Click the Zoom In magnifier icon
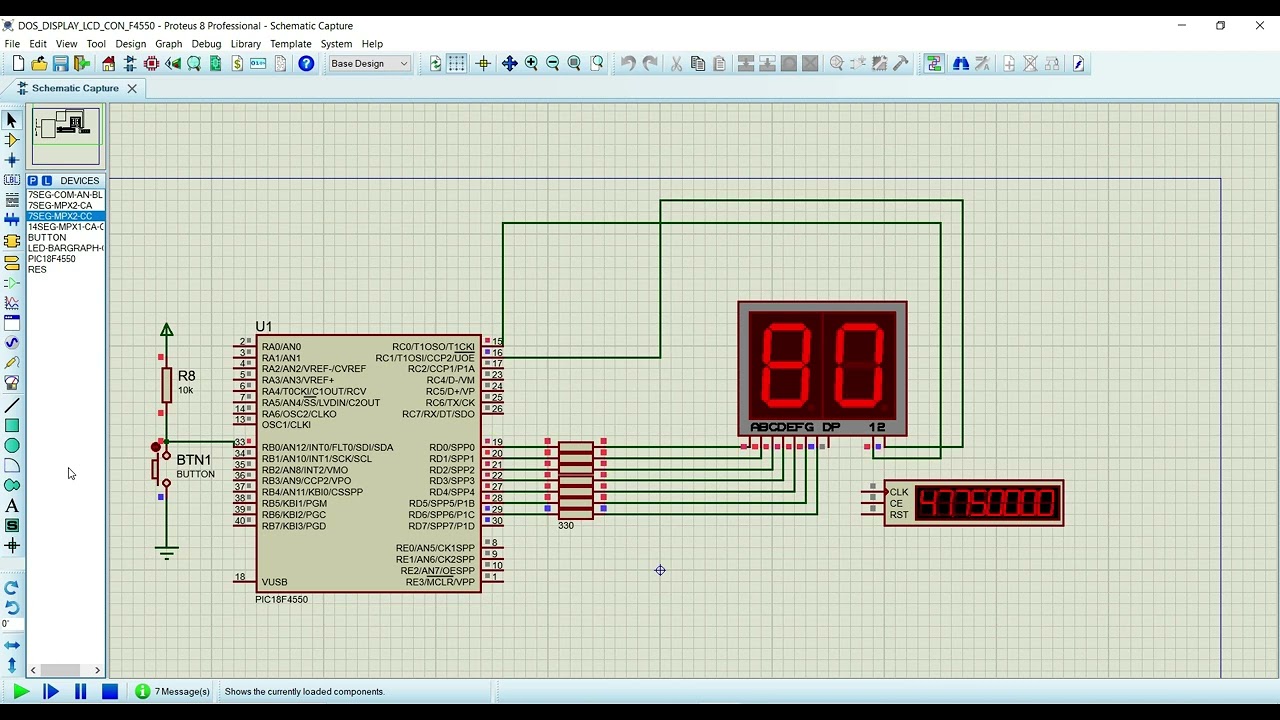 click(531, 64)
